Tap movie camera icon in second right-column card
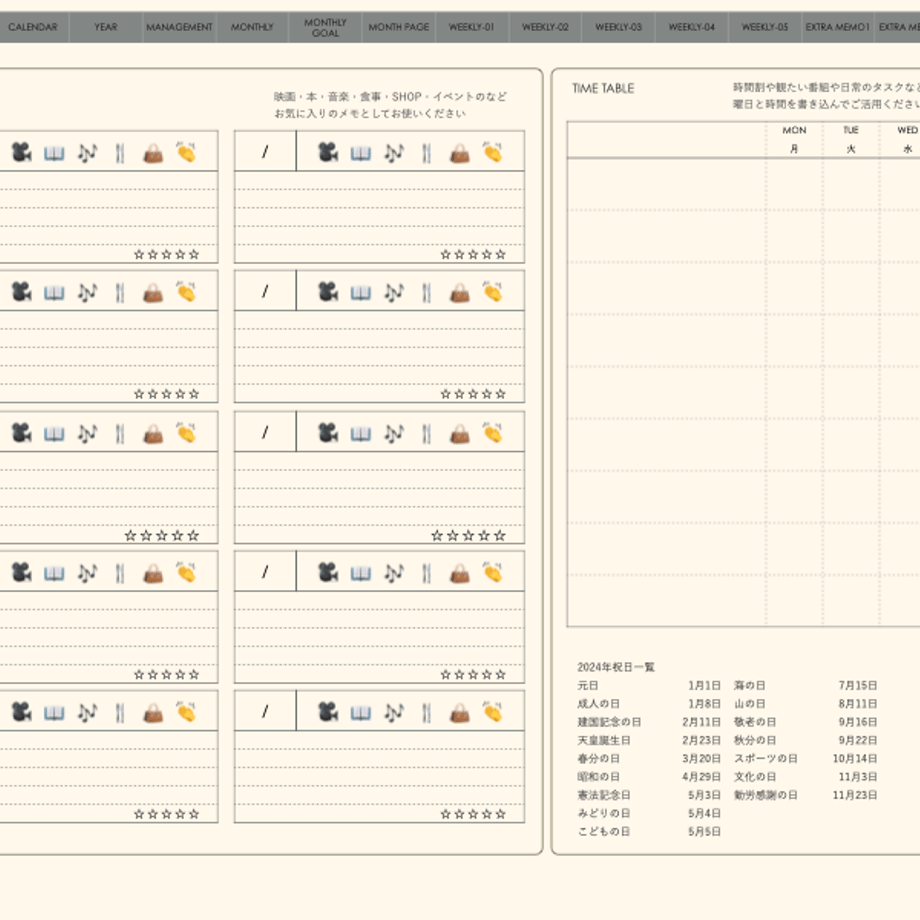This screenshot has height=920, width=920. pos(328,292)
